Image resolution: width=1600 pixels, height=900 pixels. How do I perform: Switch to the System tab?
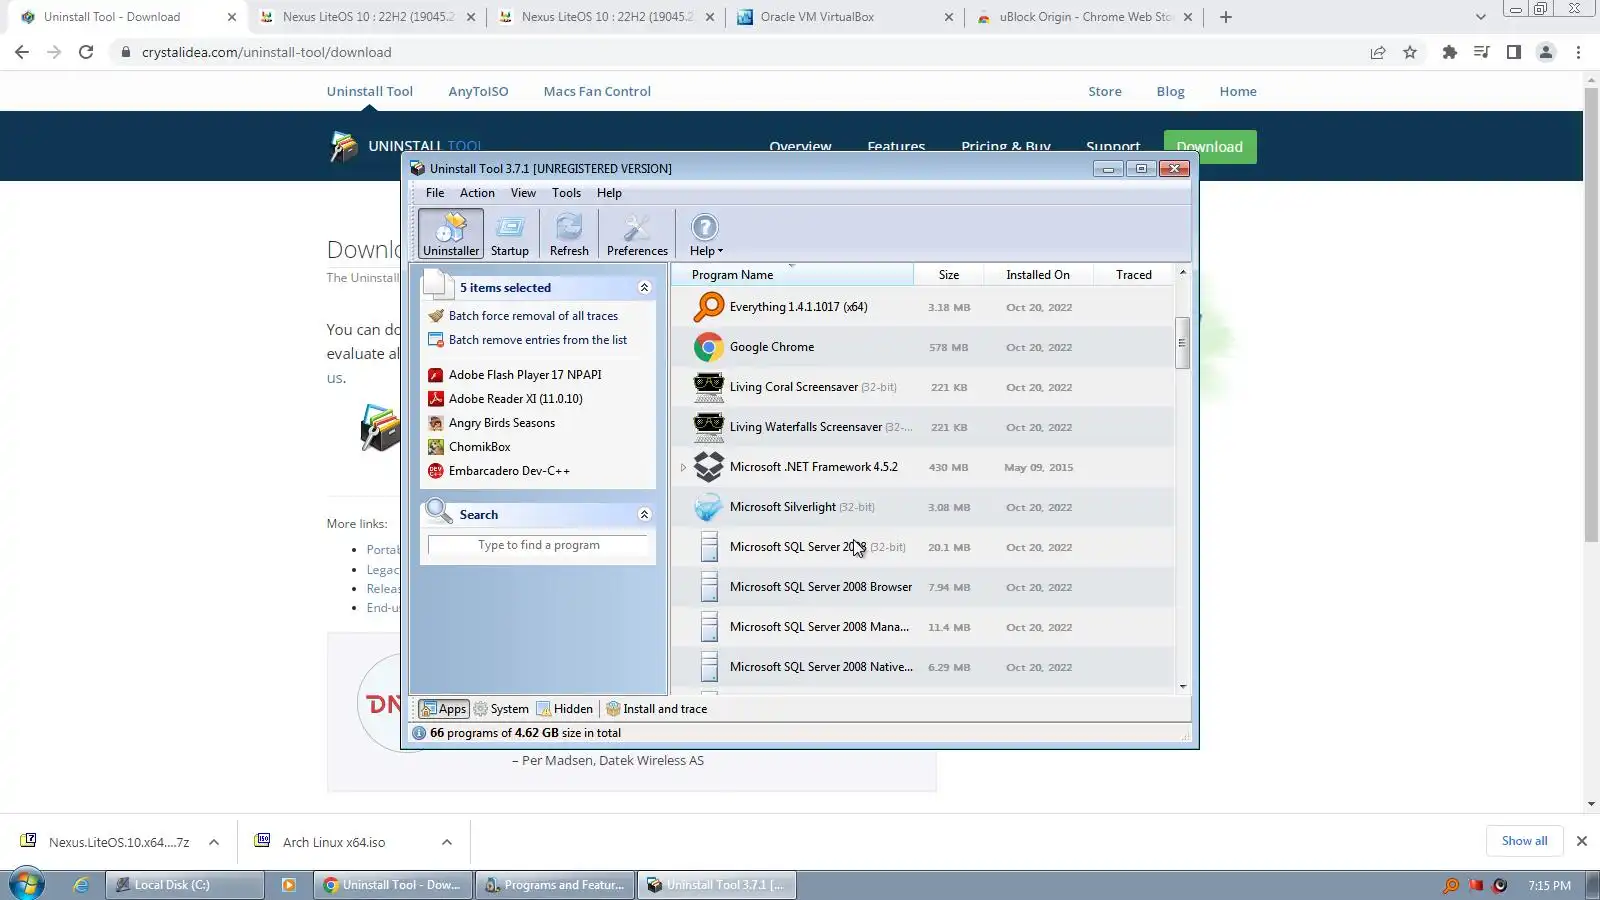(501, 709)
